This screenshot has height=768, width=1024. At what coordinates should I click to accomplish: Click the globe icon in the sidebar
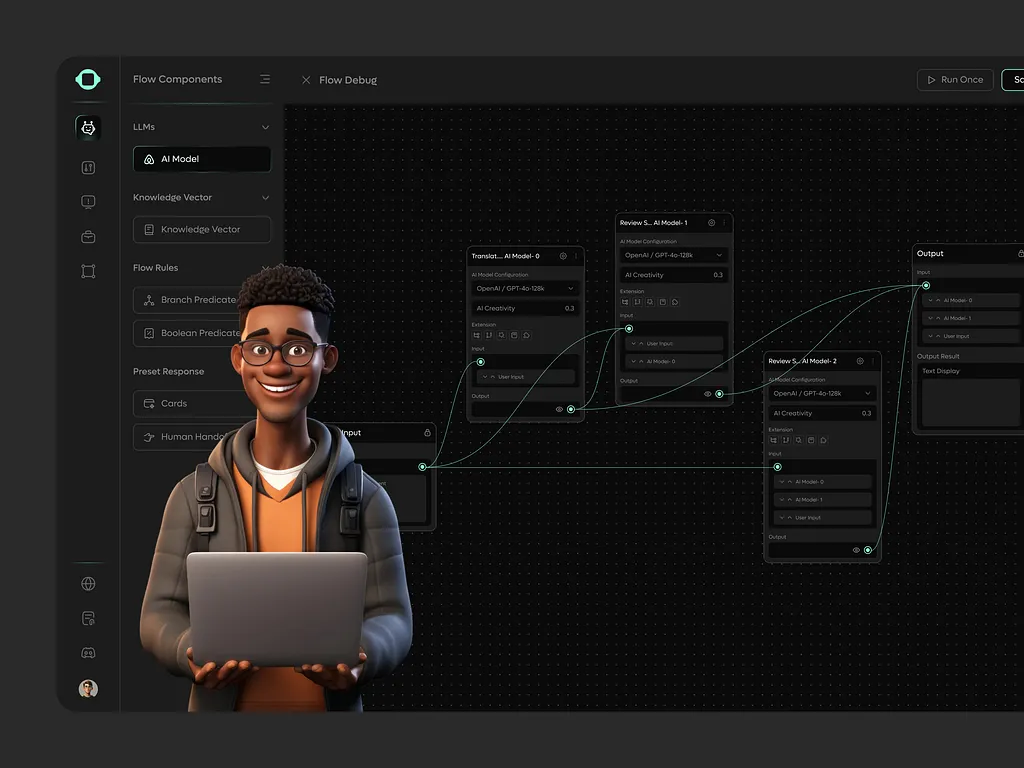click(88, 584)
